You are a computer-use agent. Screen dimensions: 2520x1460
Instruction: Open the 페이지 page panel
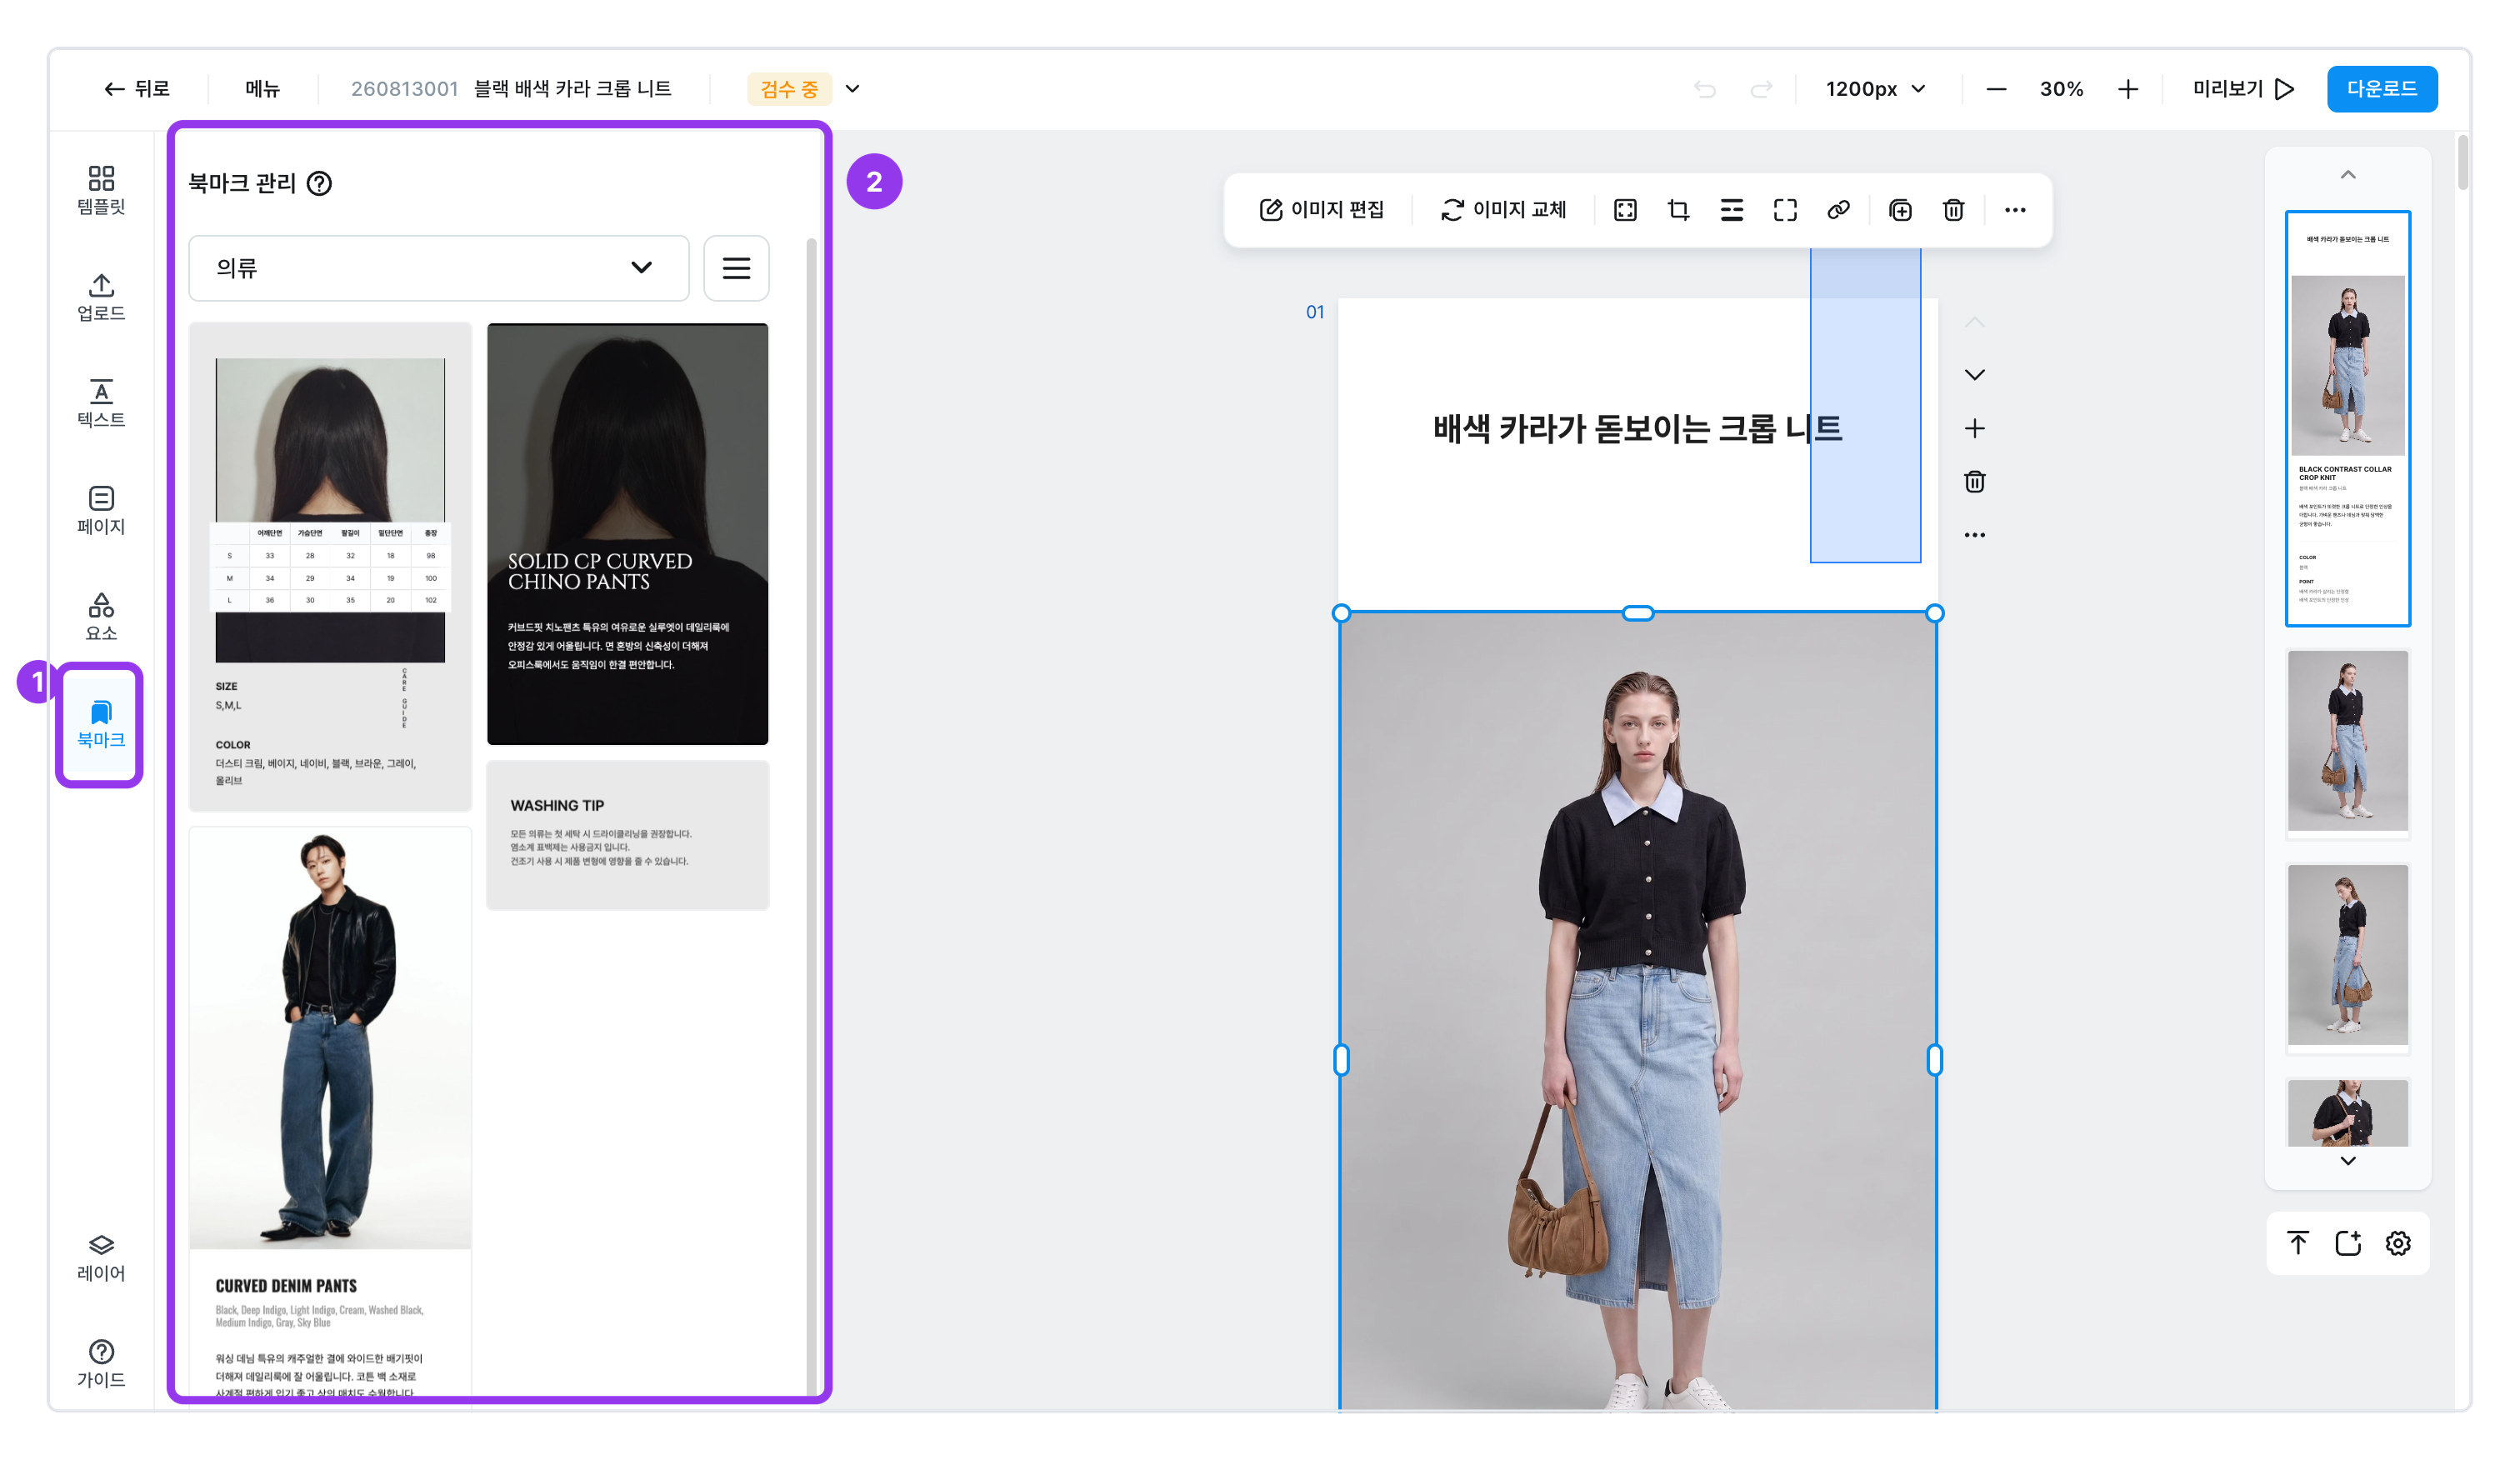click(101, 510)
